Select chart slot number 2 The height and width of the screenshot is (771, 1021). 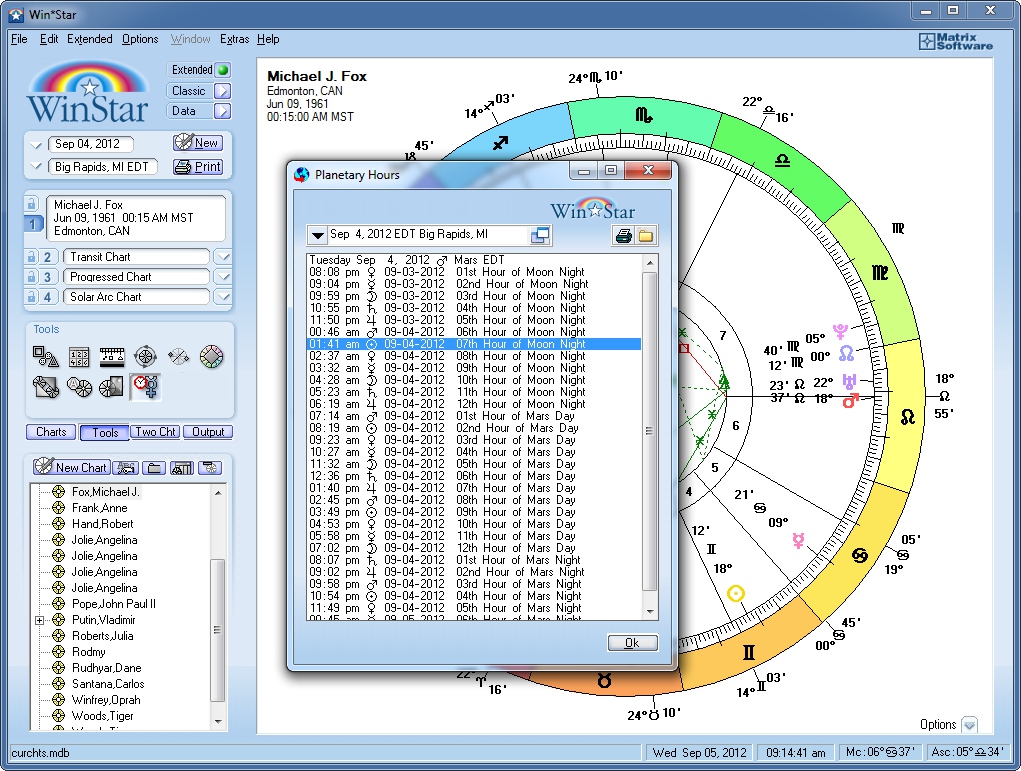coord(47,257)
